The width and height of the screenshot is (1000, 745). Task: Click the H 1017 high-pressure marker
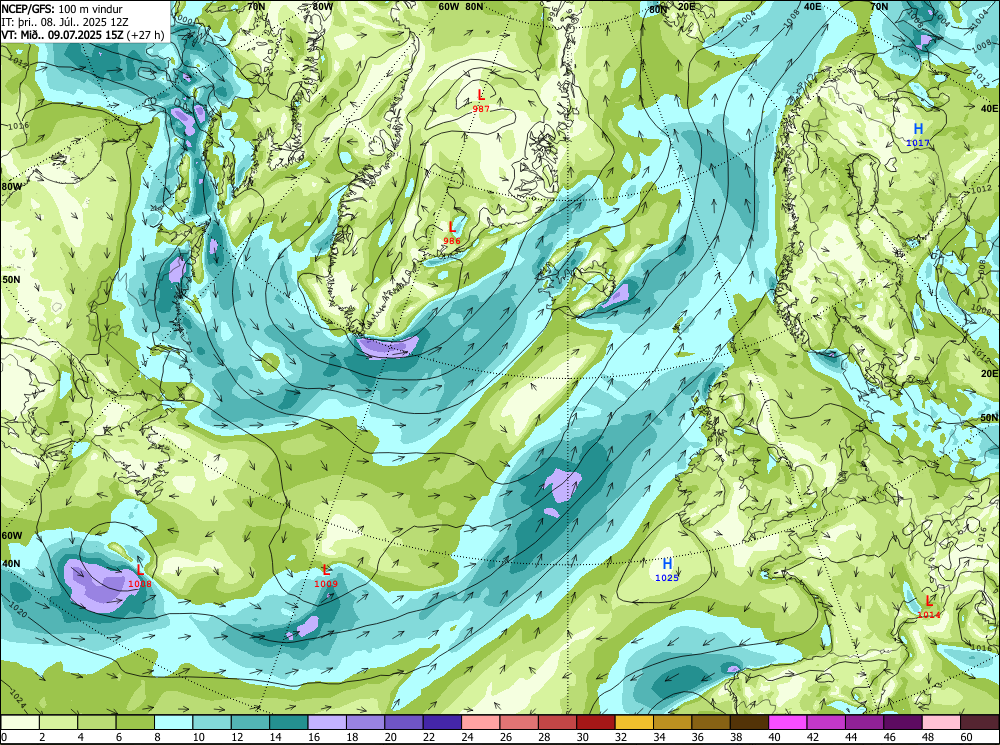coord(918,135)
